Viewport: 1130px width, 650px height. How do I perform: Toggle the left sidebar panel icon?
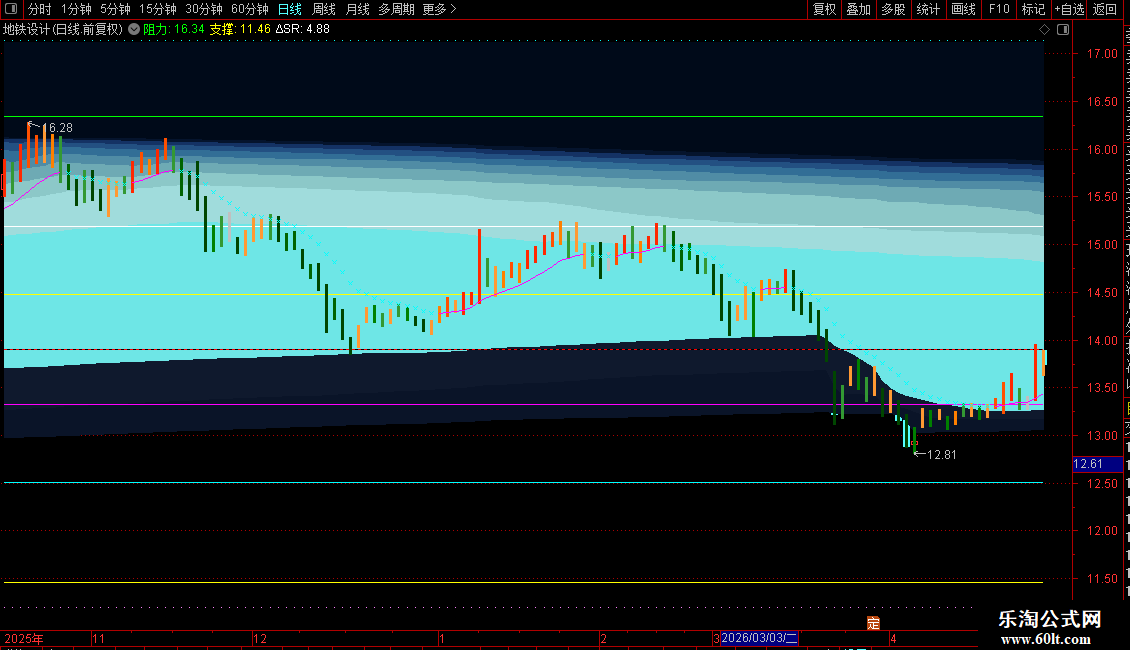[11, 9]
